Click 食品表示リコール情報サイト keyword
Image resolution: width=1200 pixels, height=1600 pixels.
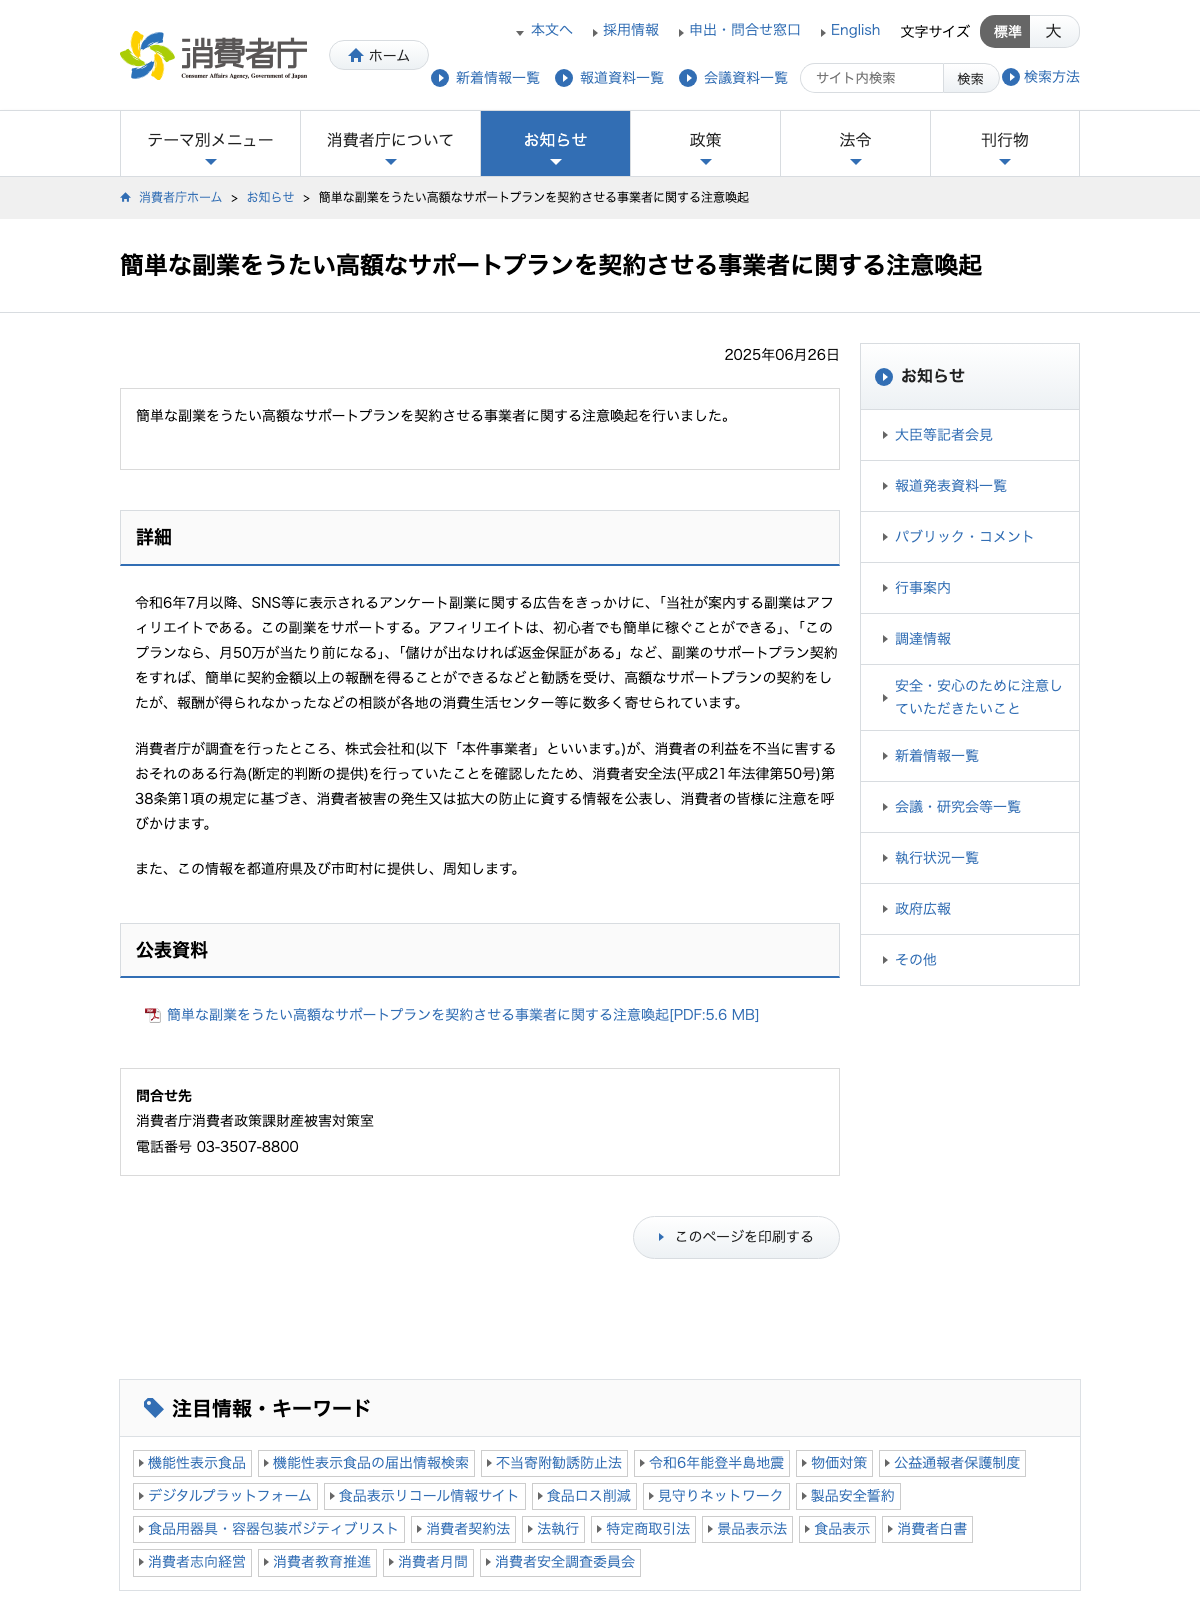[x=424, y=1496]
